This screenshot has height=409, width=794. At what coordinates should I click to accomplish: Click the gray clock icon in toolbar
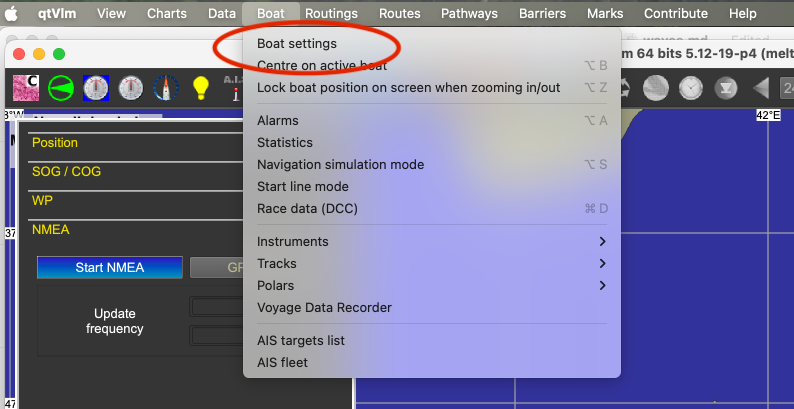coord(690,88)
